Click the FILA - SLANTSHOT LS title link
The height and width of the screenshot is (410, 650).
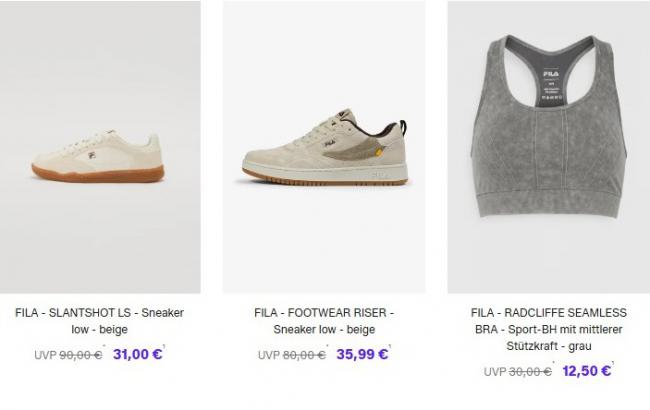click(x=99, y=321)
